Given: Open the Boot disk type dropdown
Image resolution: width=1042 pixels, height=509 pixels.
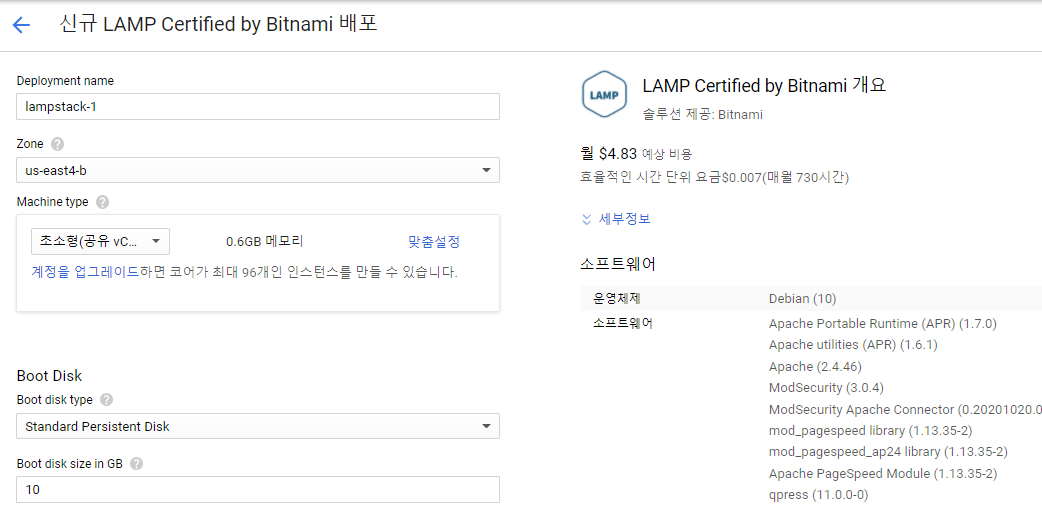Looking at the screenshot, I should tap(258, 427).
